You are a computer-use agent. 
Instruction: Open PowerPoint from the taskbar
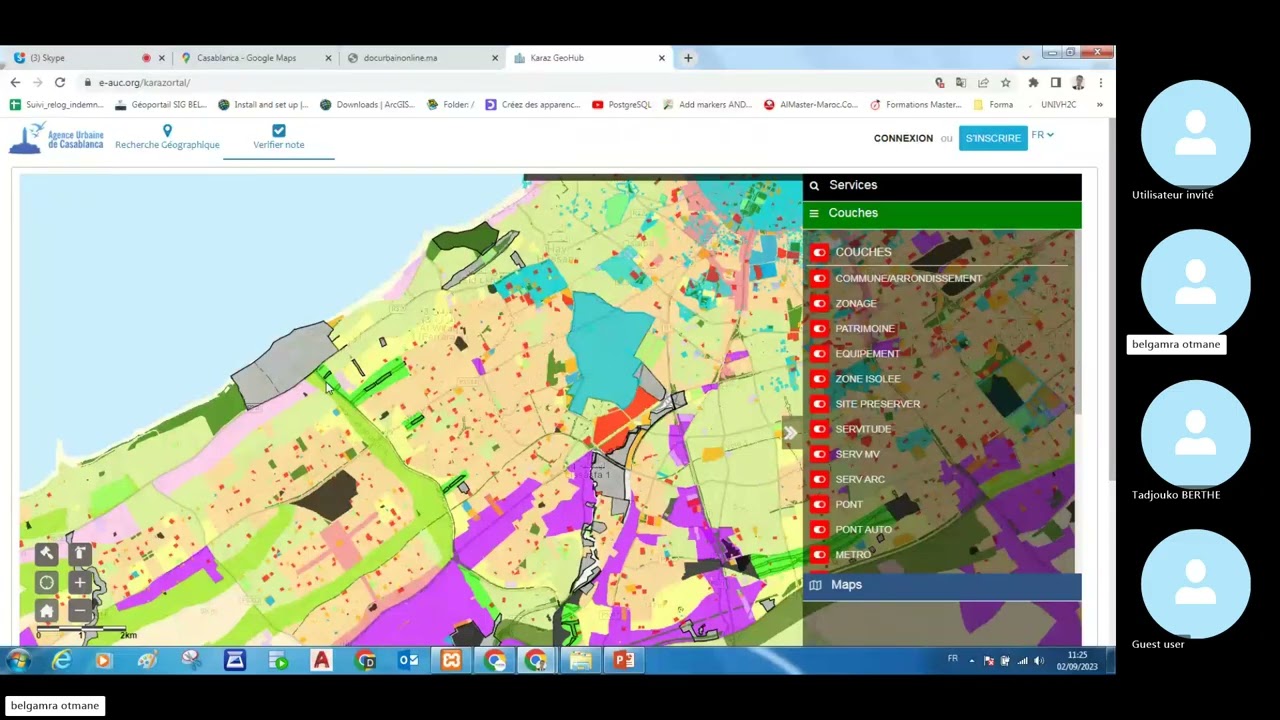pyautogui.click(x=624, y=660)
